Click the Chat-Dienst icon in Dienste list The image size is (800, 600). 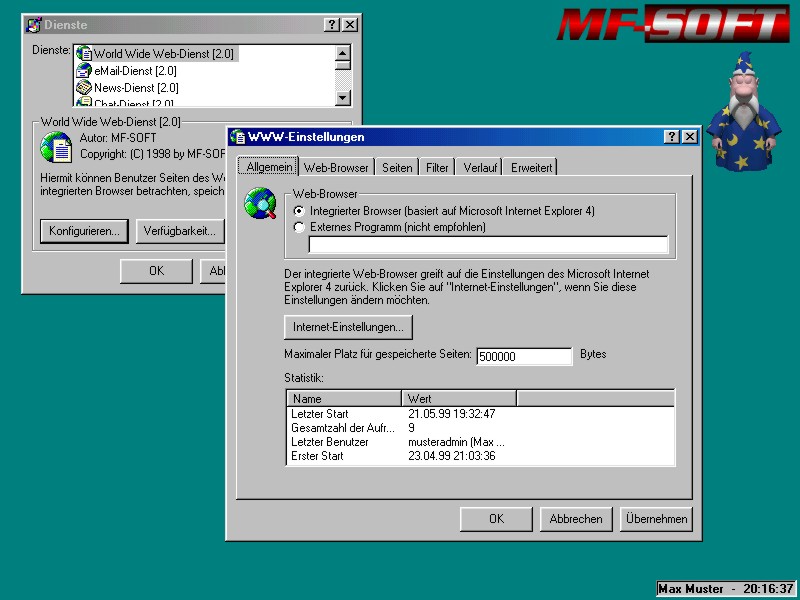pos(84,102)
